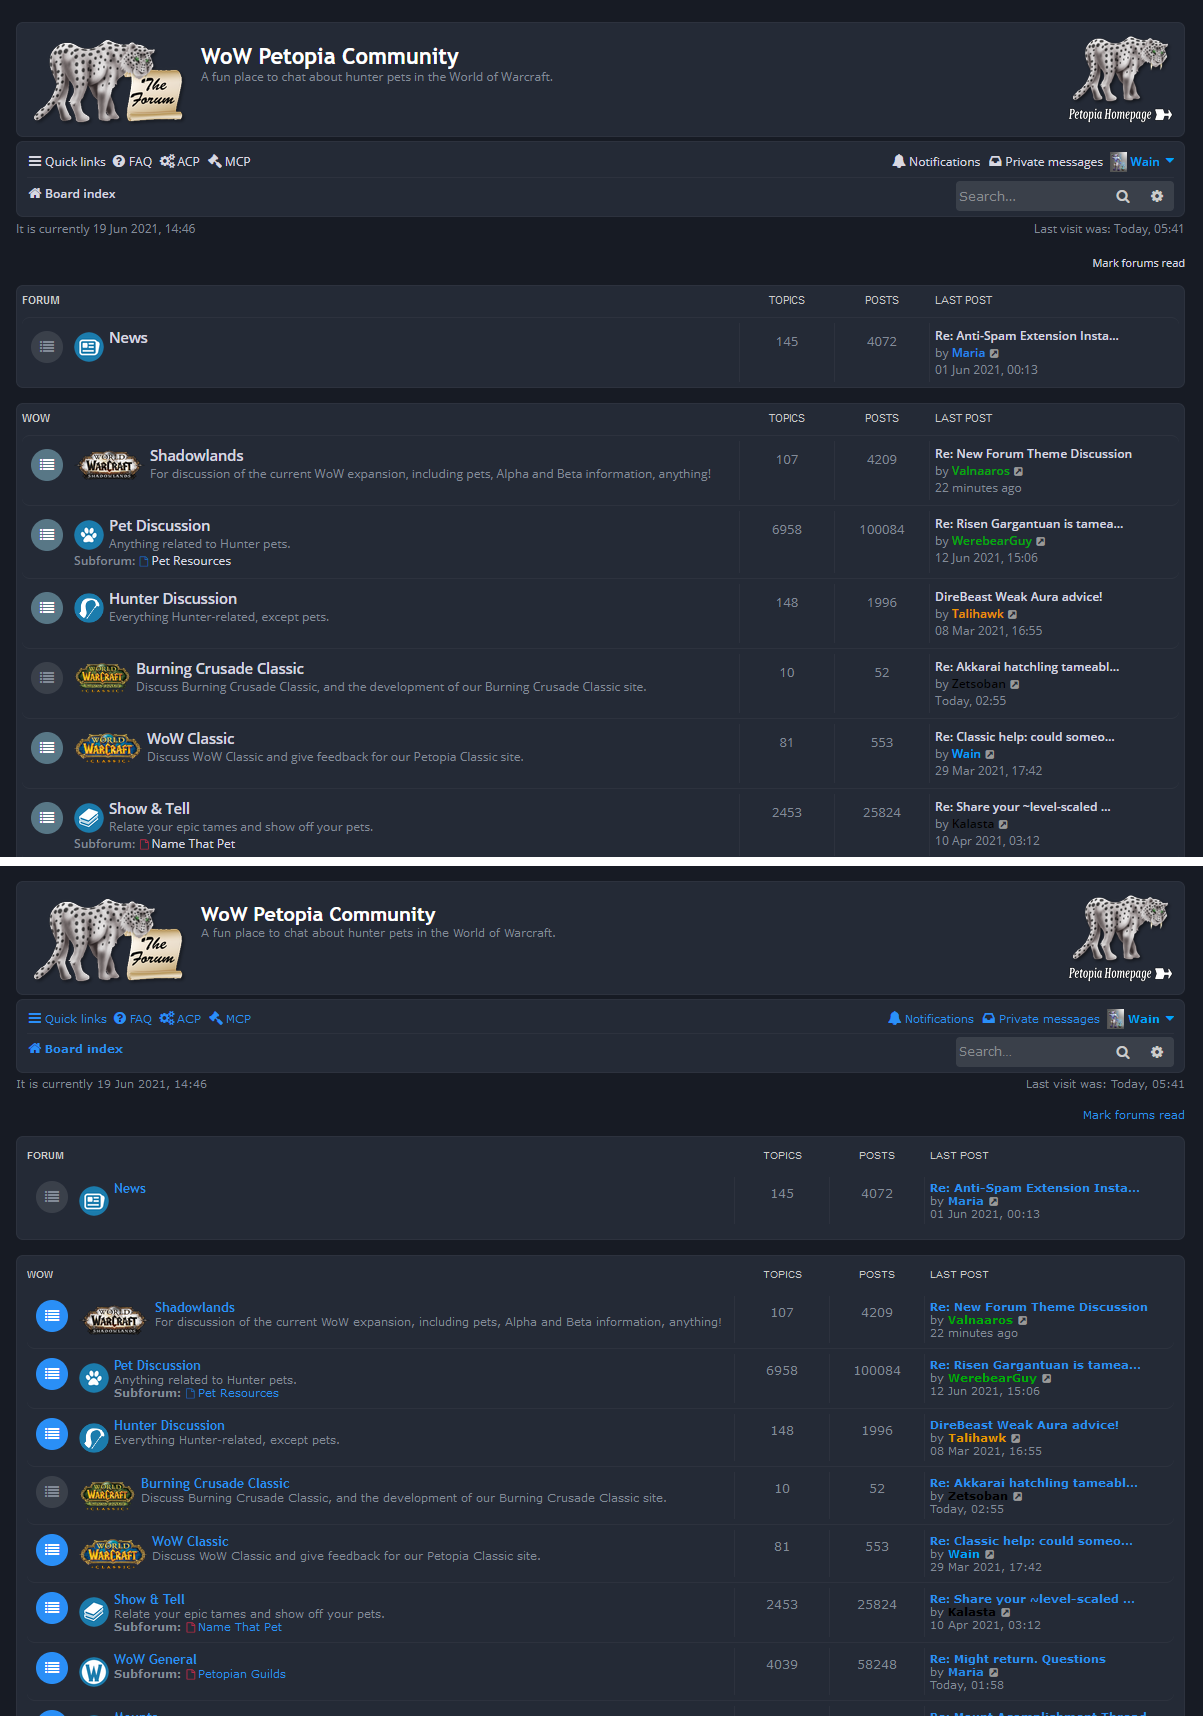Viewport: 1203px width, 1716px height.
Task: View latest post icon next to upper Maria
Action: 994,354
